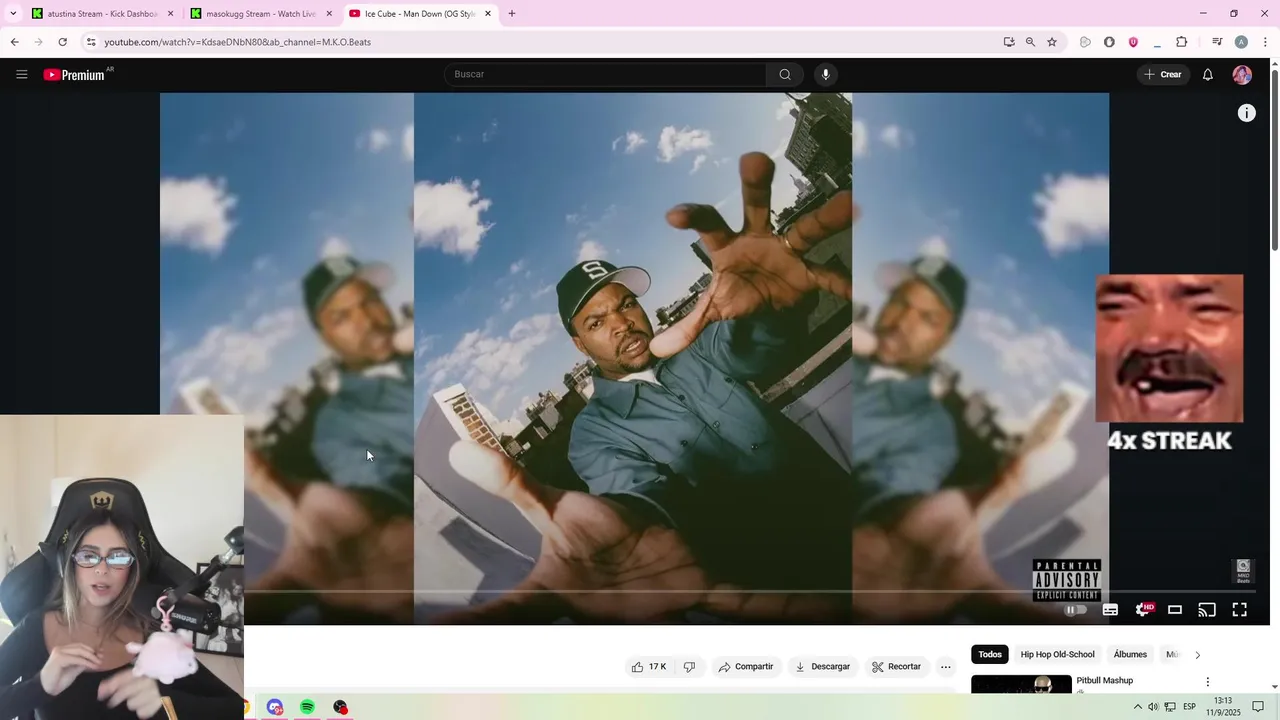Switch to the atustina Stream Kick Dashboard tab
Screen dimensions: 1280x720
pos(102,14)
